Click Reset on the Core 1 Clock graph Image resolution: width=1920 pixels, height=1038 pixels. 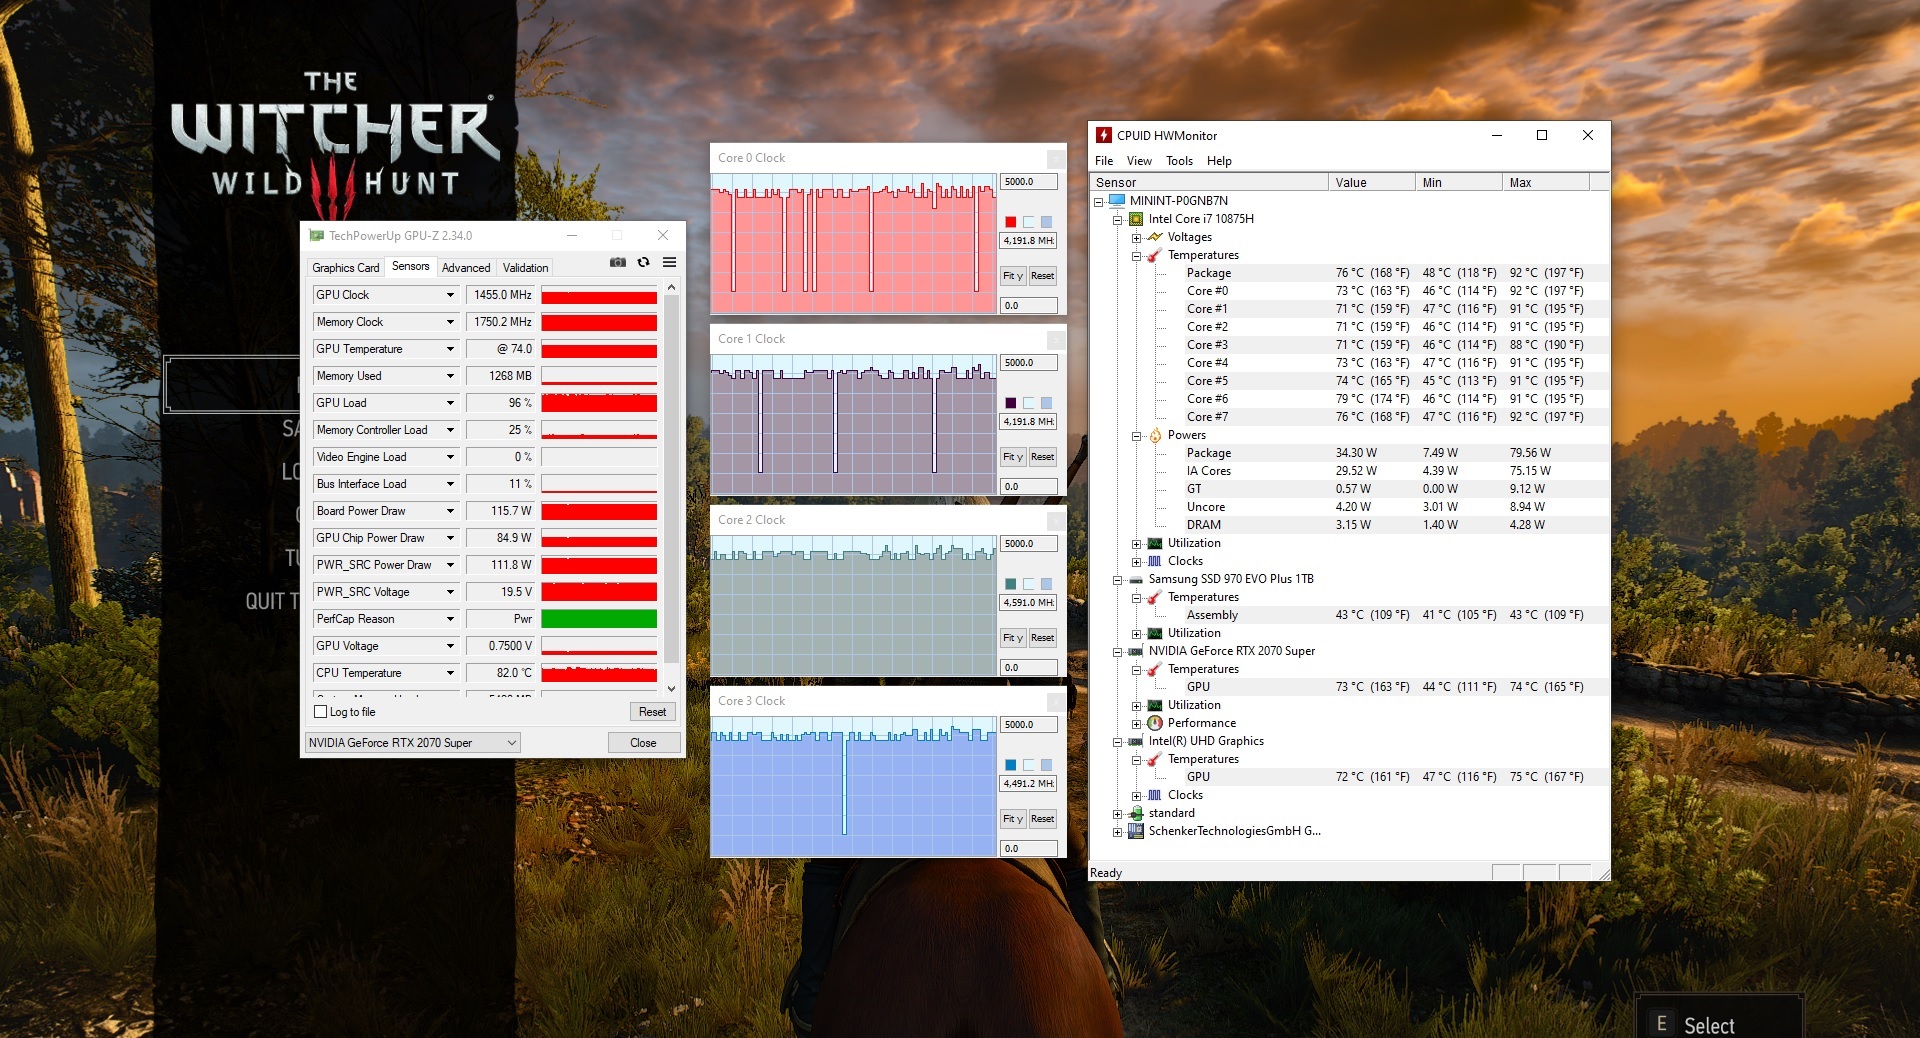click(x=1042, y=457)
